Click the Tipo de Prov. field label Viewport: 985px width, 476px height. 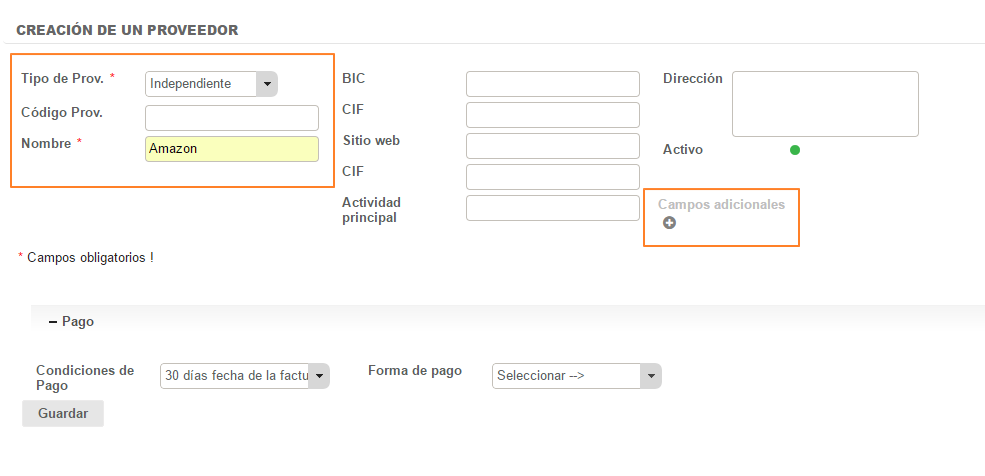62,78
